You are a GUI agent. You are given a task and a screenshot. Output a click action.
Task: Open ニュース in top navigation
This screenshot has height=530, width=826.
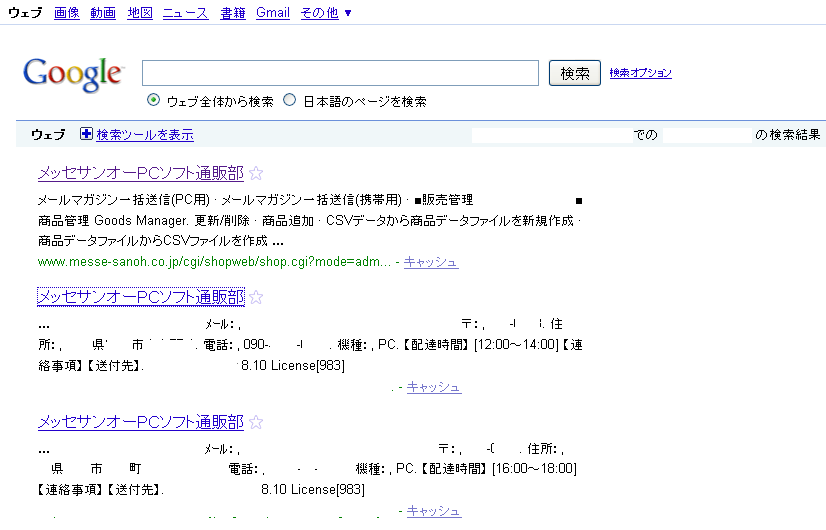point(185,13)
